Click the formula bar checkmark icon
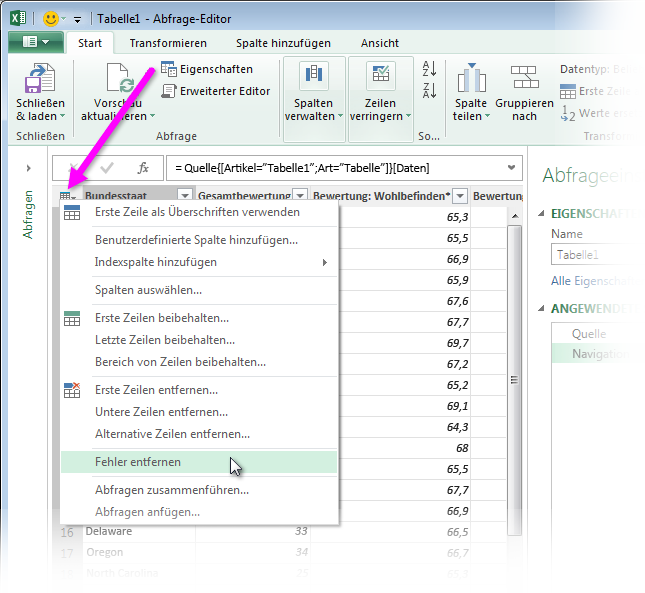The height and width of the screenshot is (593, 645). [107, 168]
